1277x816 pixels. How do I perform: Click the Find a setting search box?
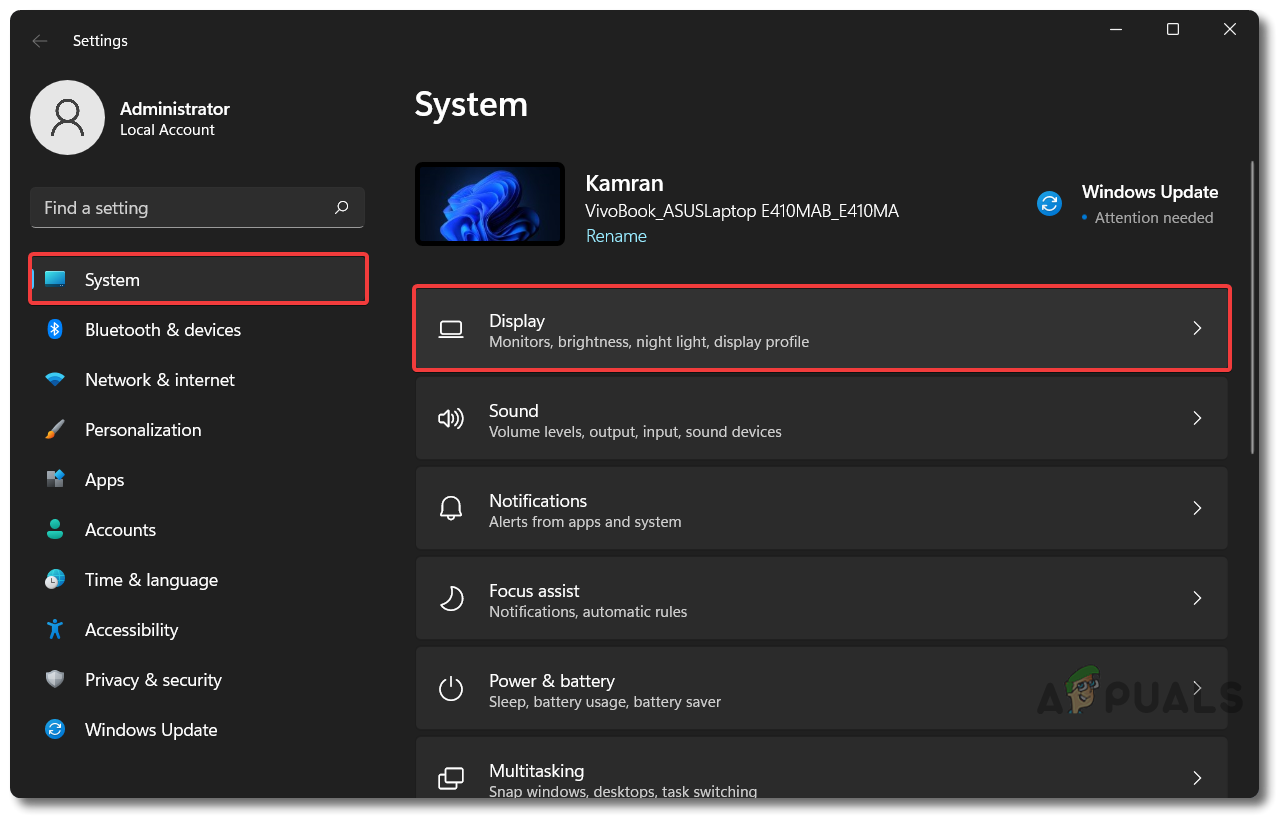tap(185, 208)
